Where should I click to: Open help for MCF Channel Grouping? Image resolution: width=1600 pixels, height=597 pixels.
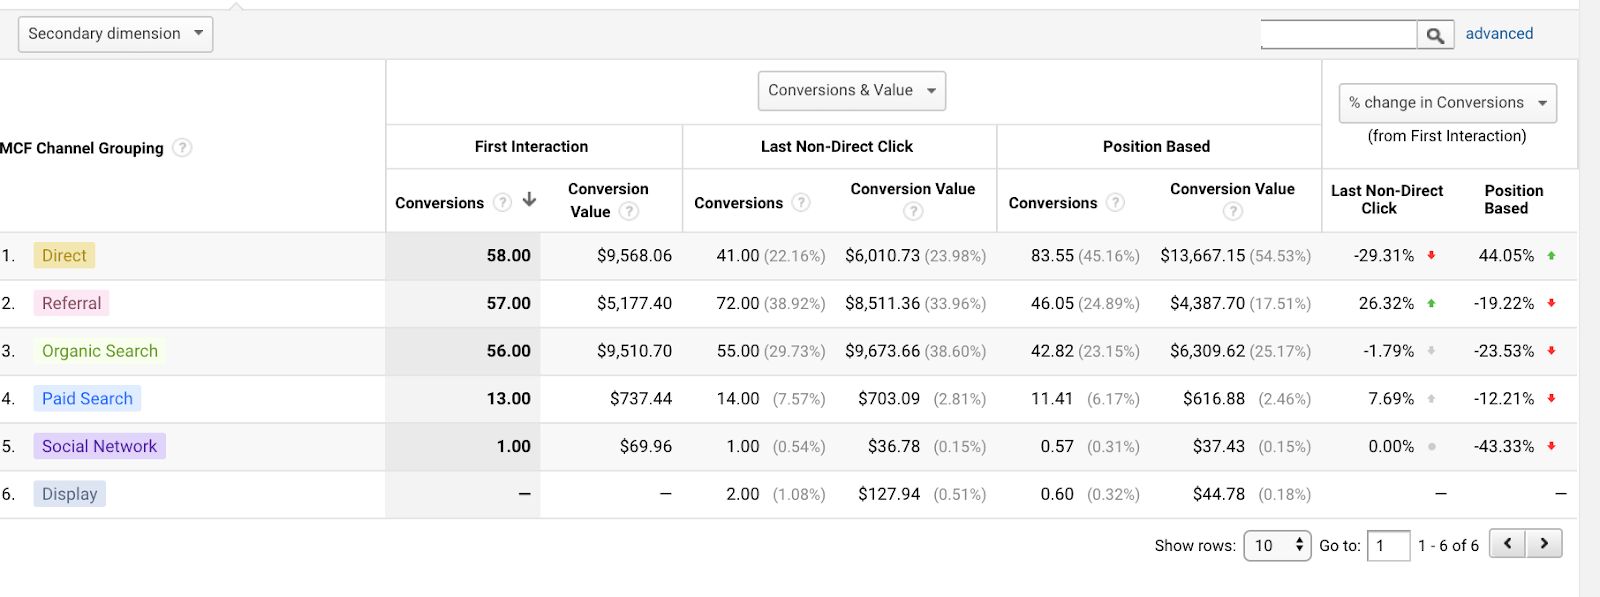(182, 148)
